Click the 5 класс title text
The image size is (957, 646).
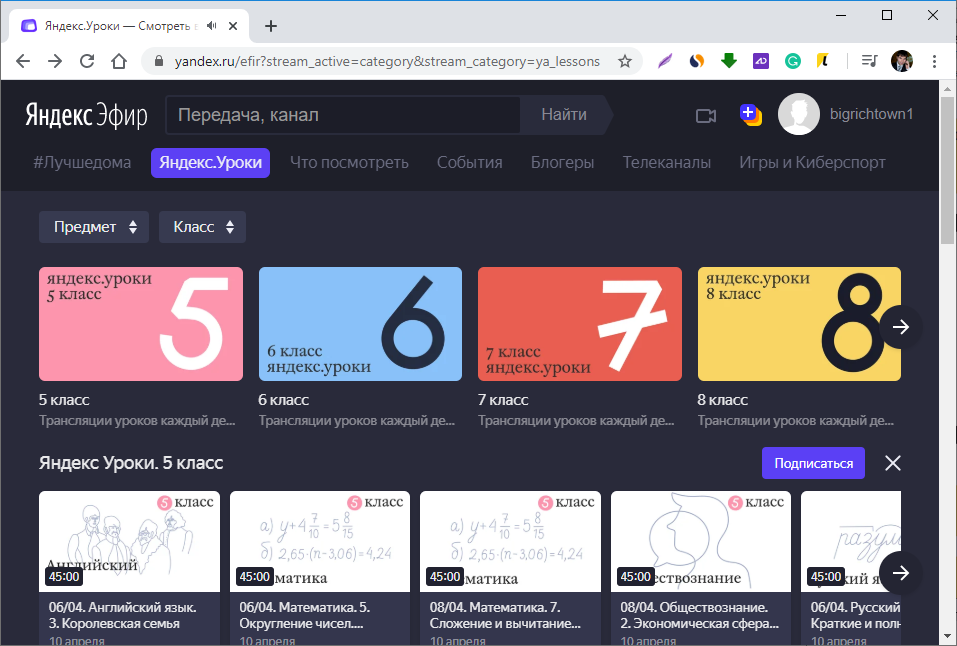pos(64,400)
